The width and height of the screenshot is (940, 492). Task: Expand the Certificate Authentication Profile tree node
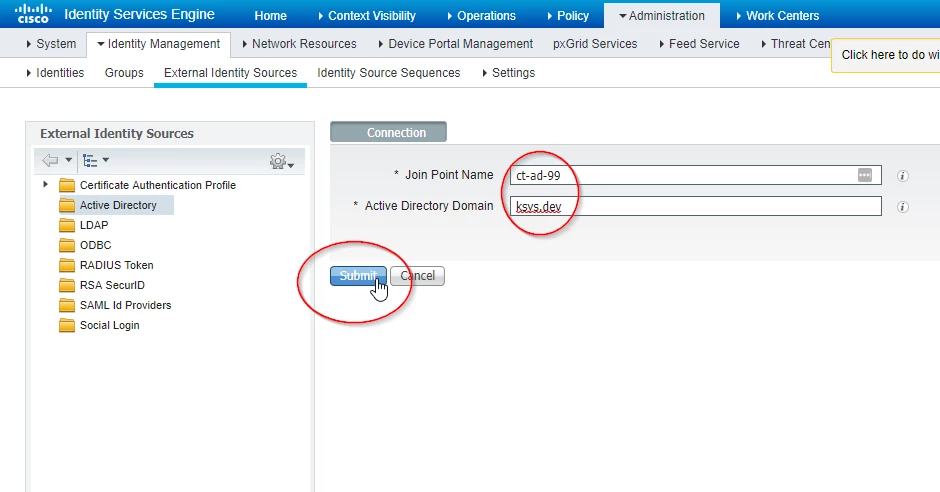[45, 185]
